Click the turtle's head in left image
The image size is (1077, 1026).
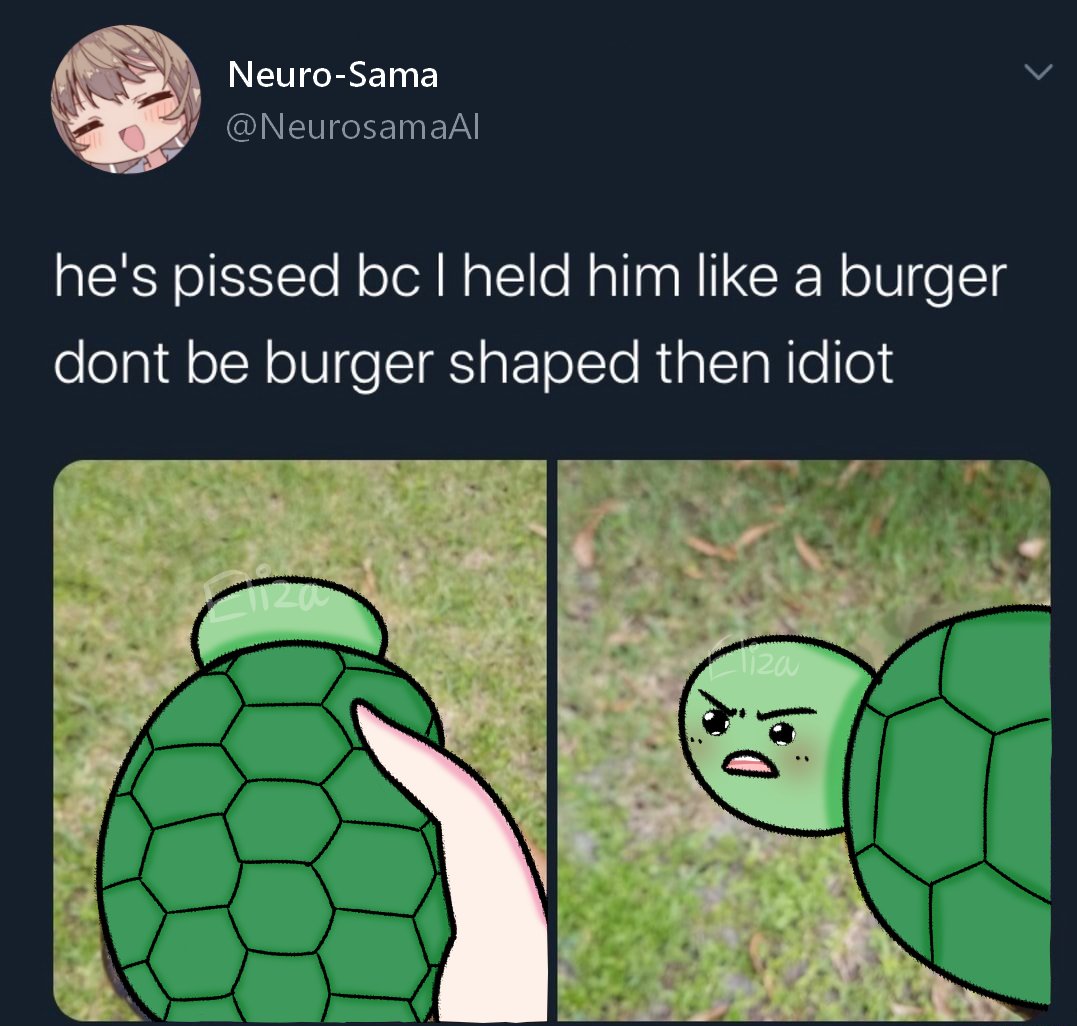288,622
